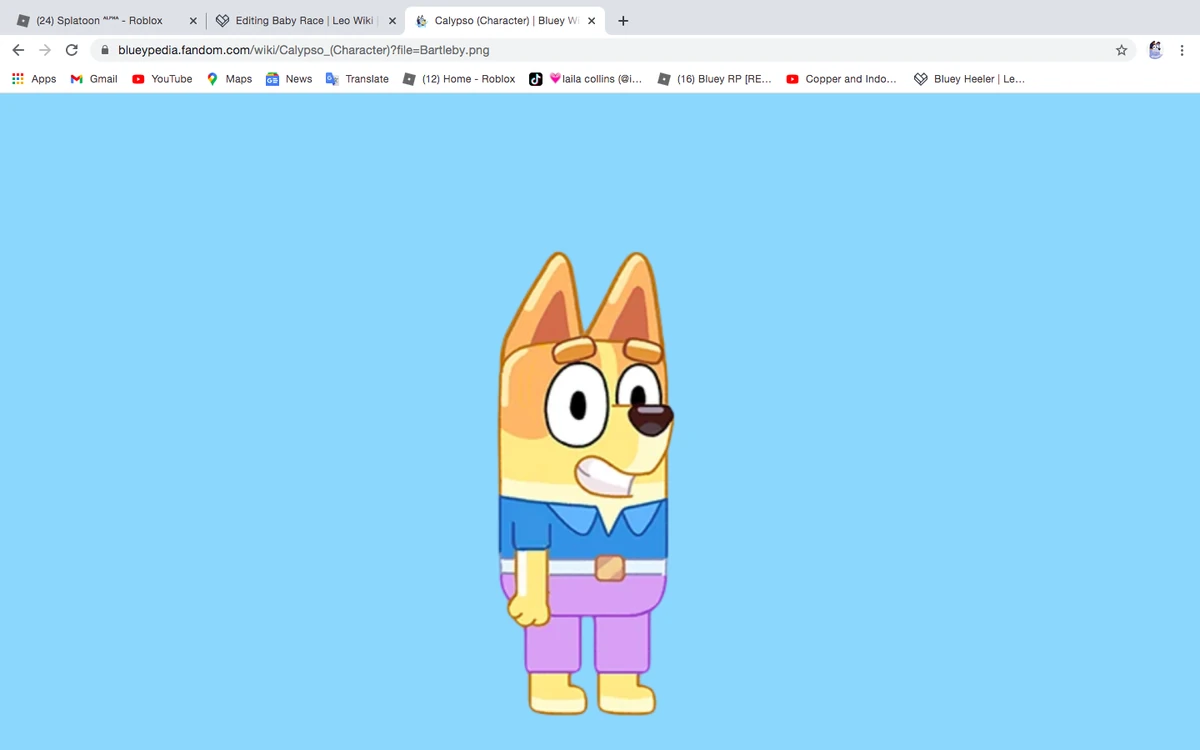Viewport: 1200px width, 750px height.
Task: Click the browser profile avatar
Action: pos(1155,48)
